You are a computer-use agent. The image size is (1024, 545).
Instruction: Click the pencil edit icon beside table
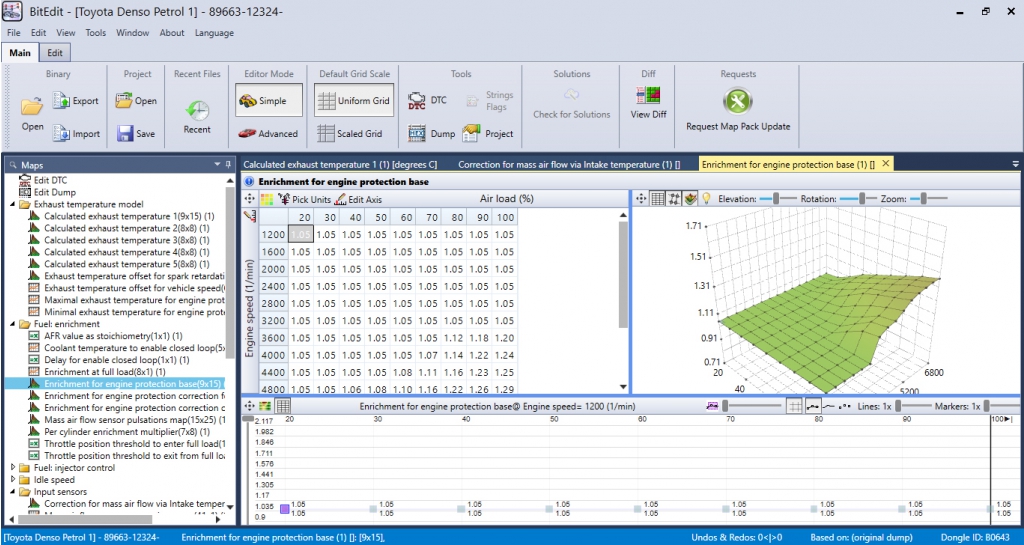(x=249, y=216)
